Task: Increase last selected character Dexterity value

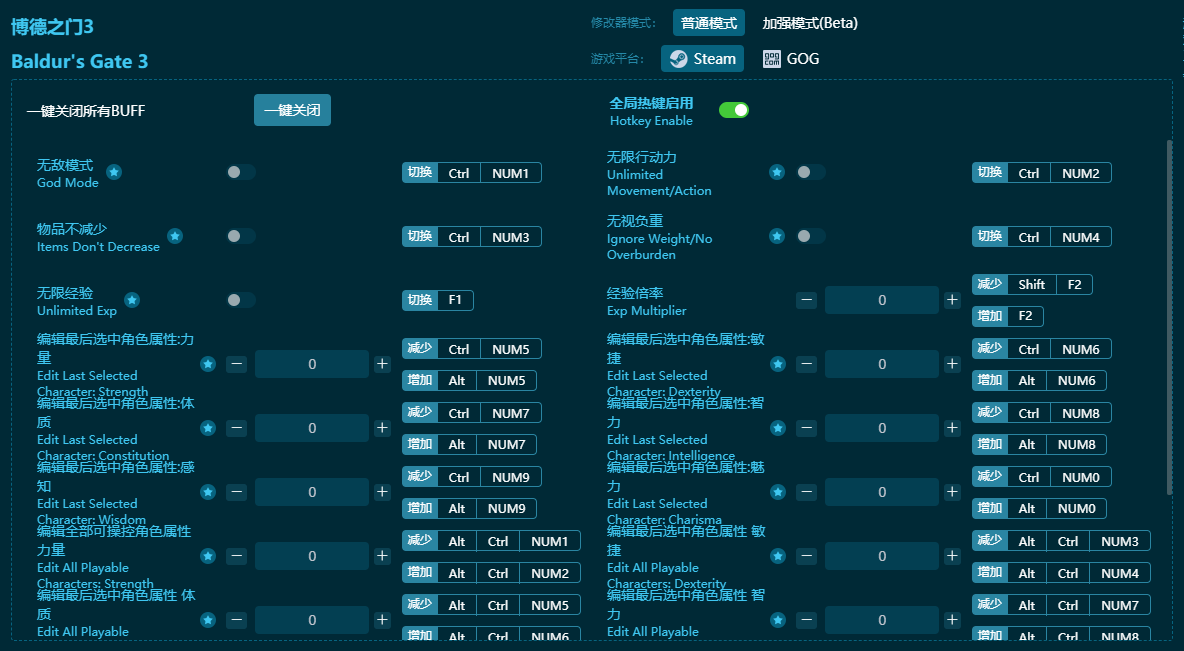Action: click(x=952, y=364)
